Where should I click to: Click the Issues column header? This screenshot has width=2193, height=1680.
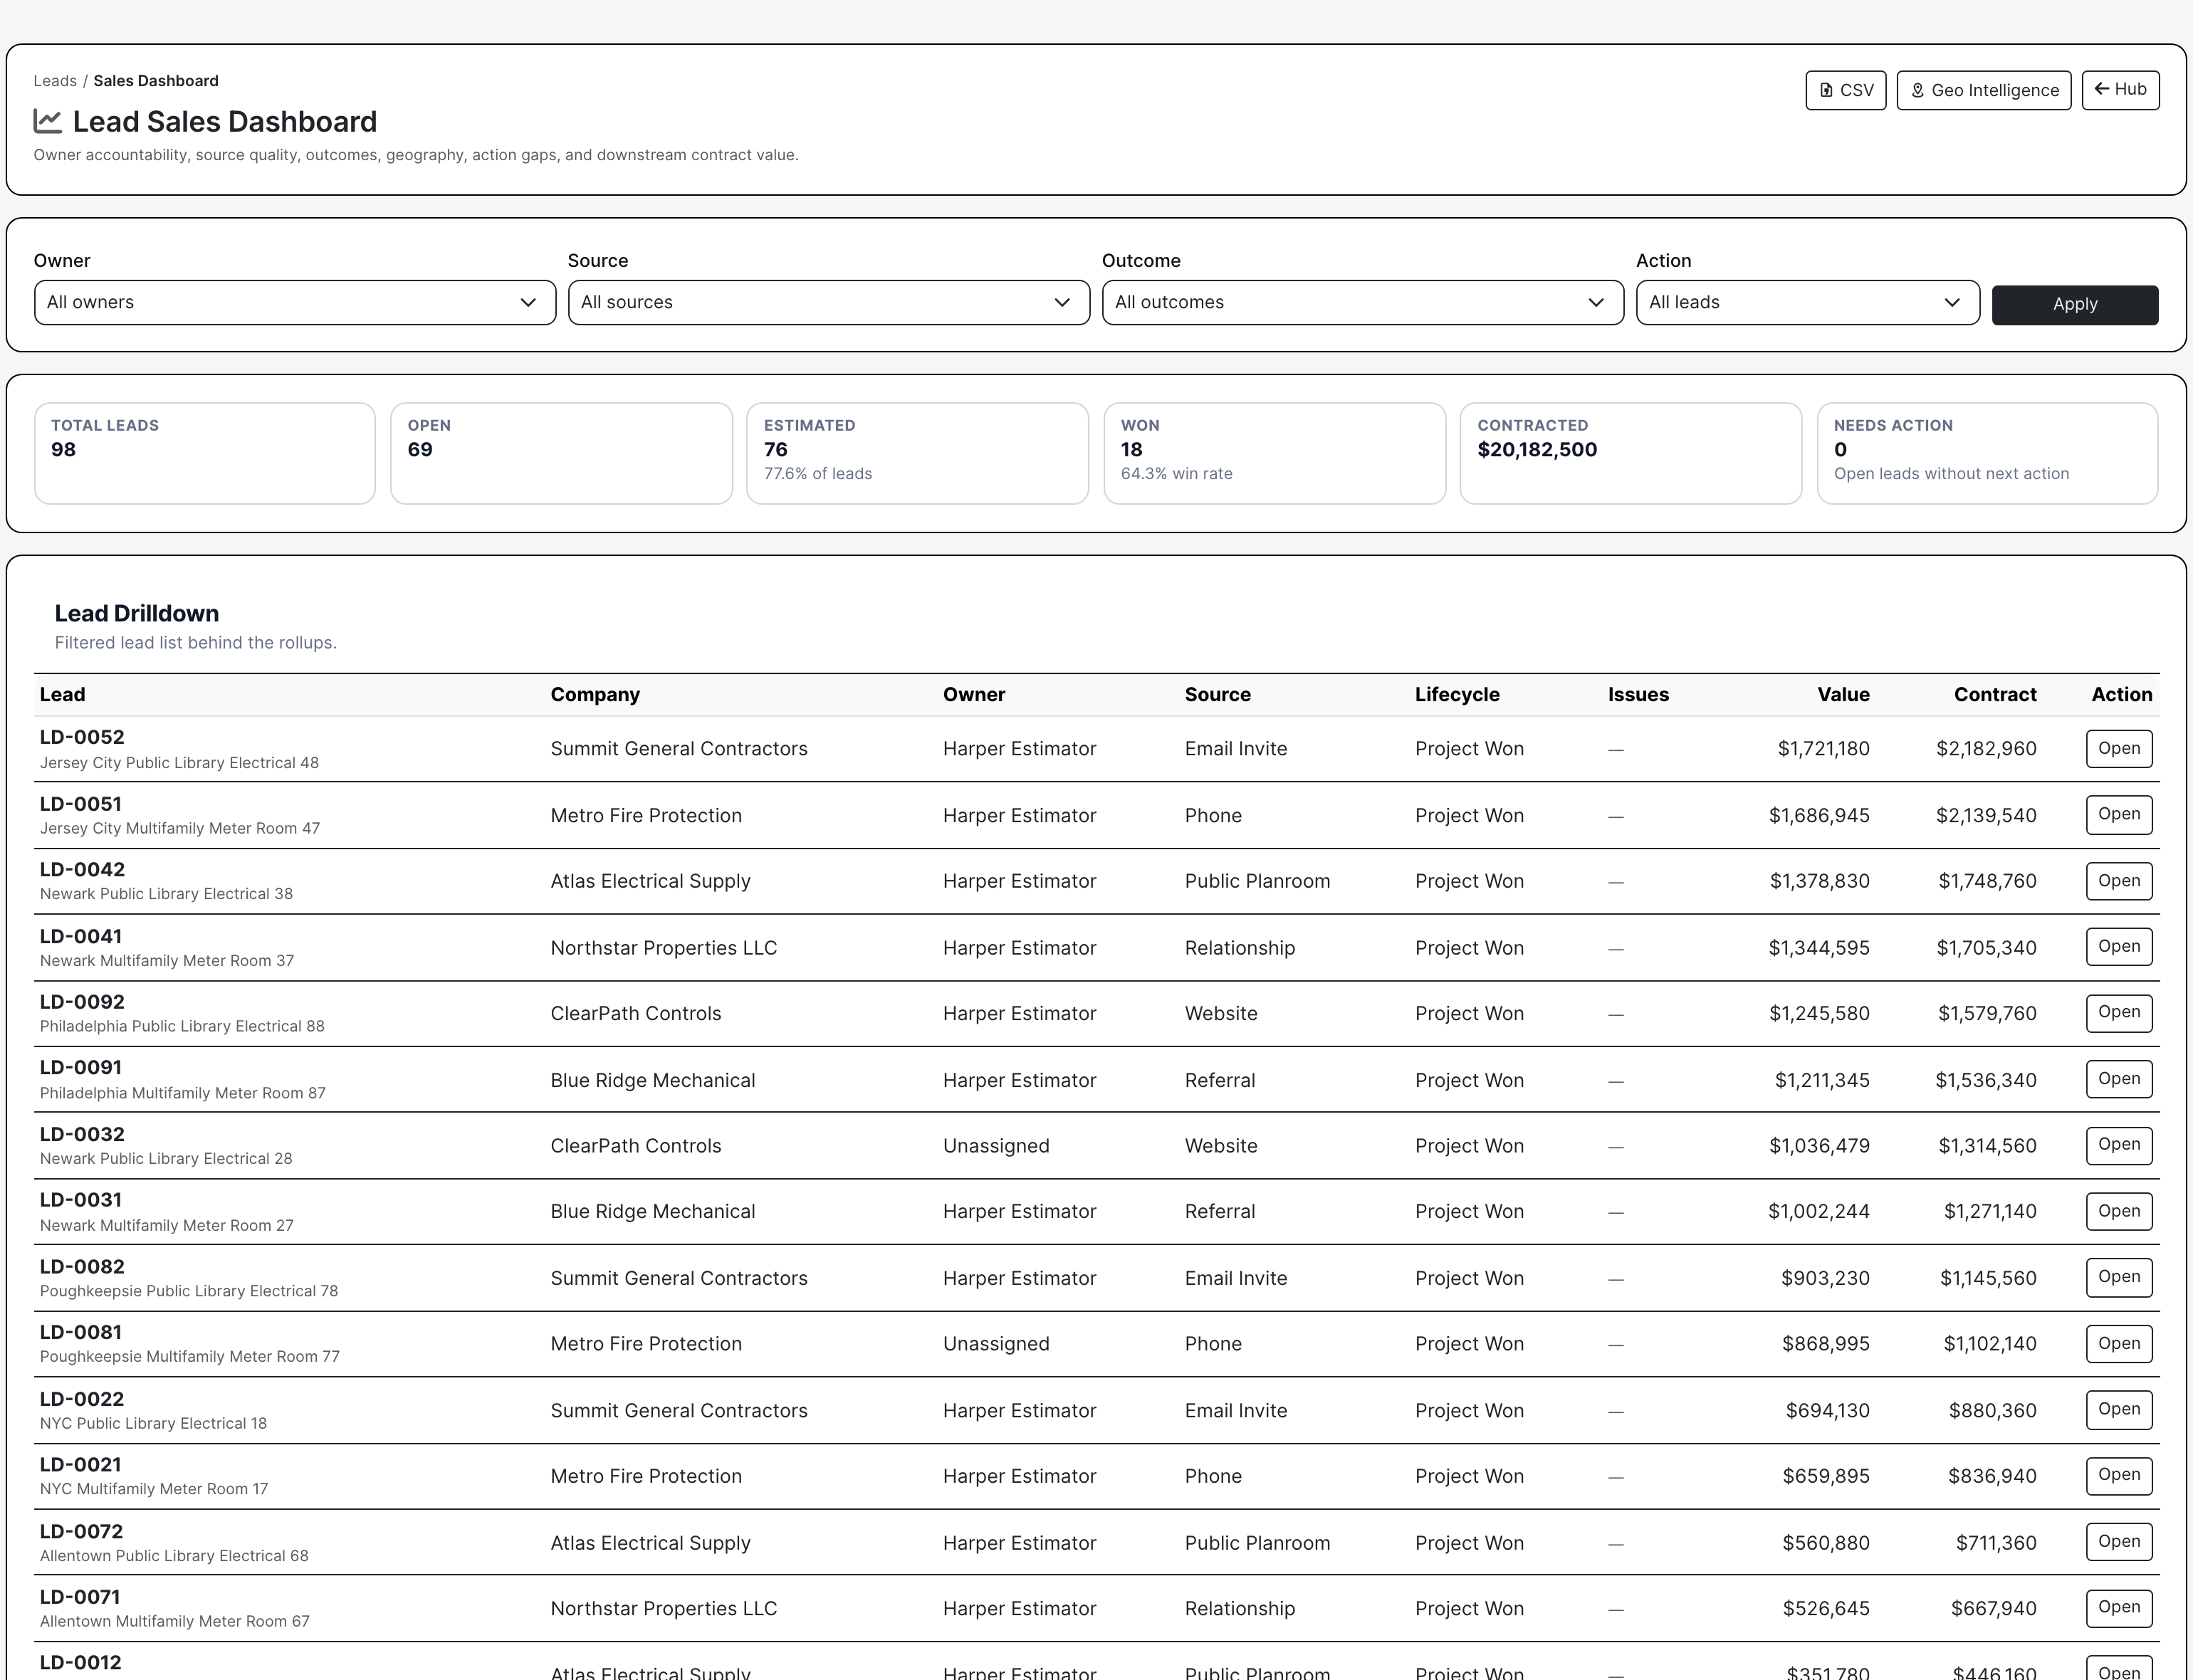coord(1638,695)
